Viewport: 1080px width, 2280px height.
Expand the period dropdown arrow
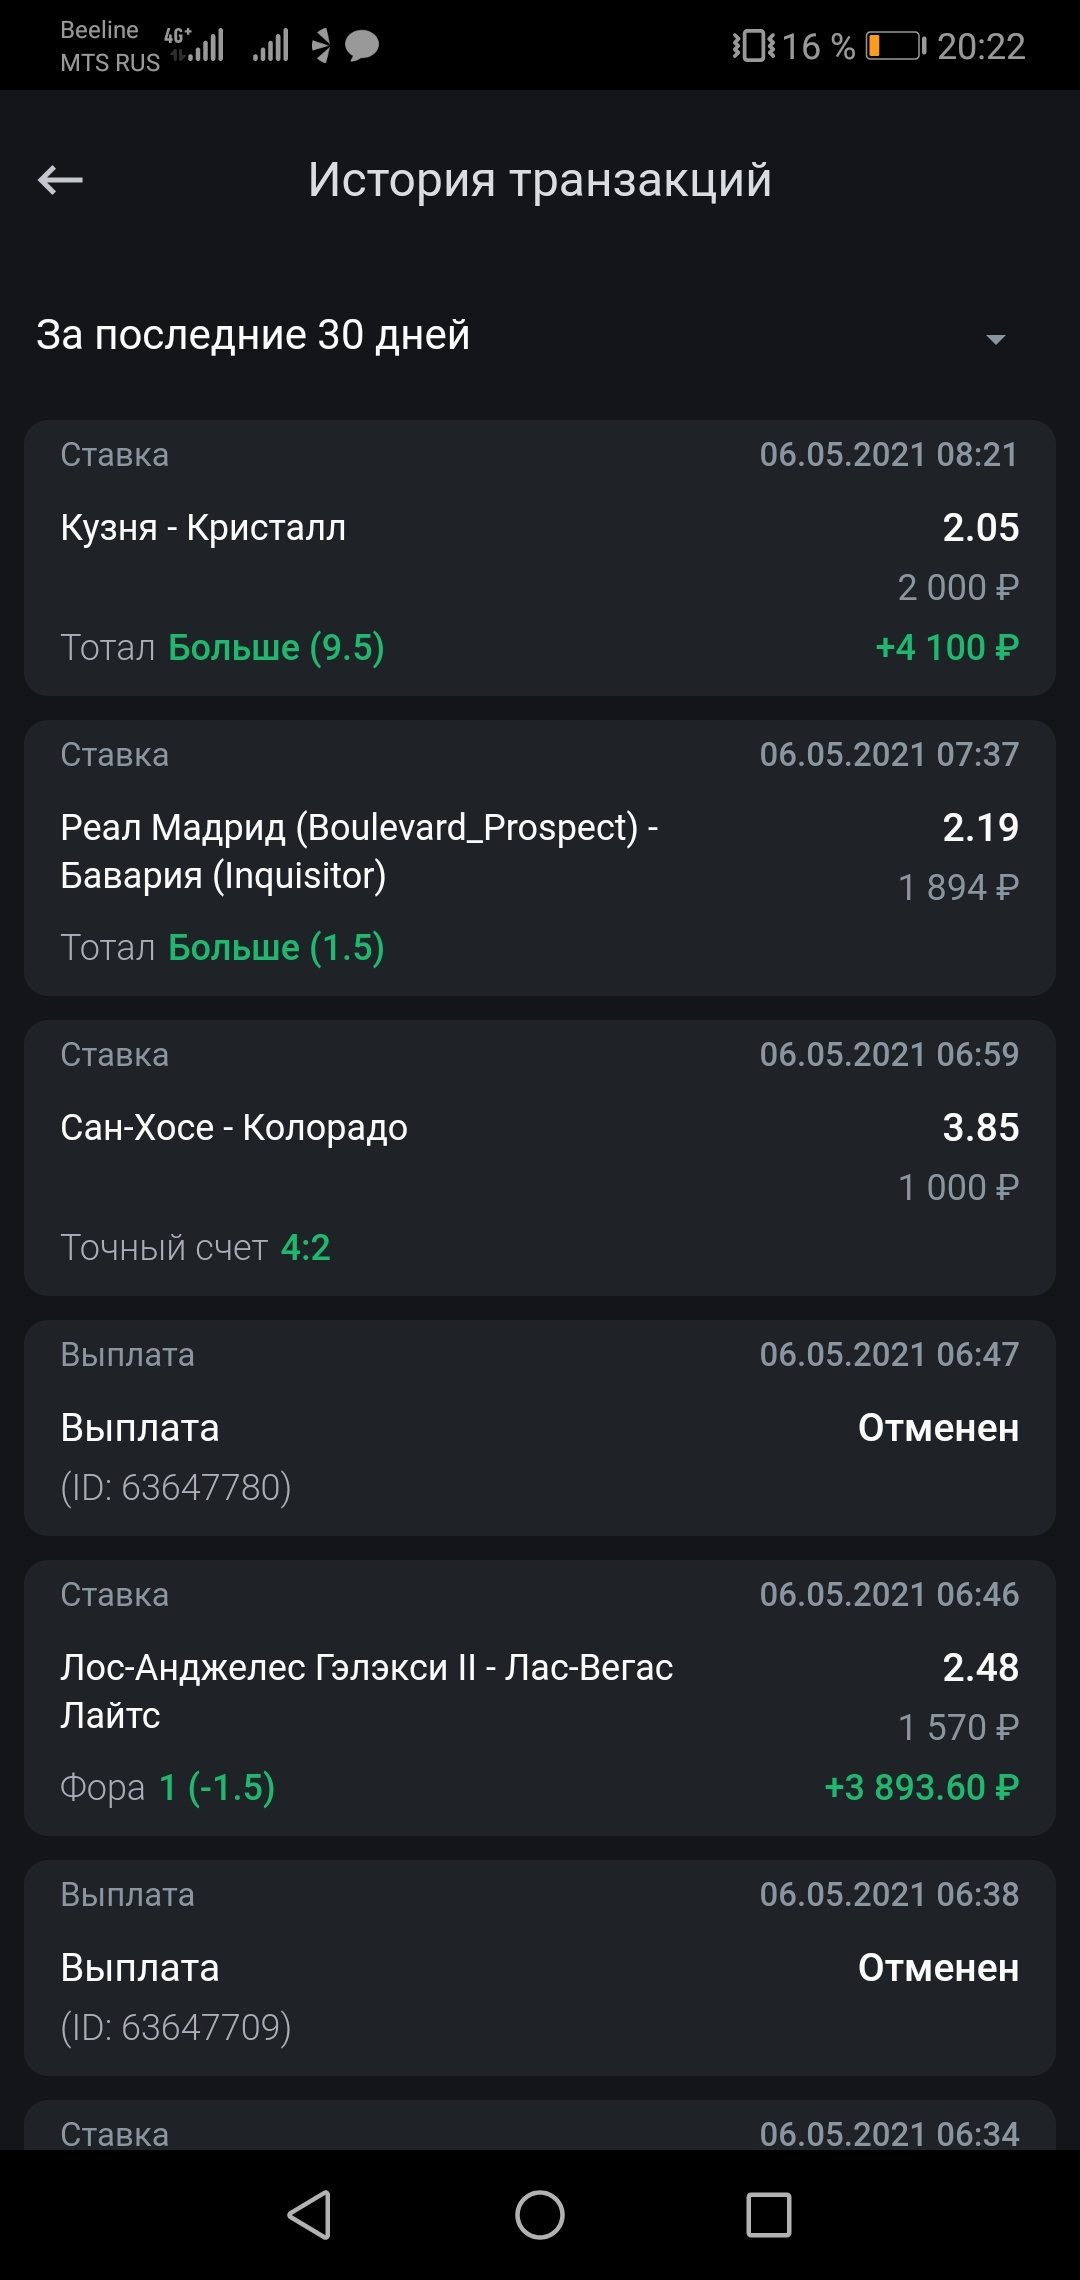995,339
